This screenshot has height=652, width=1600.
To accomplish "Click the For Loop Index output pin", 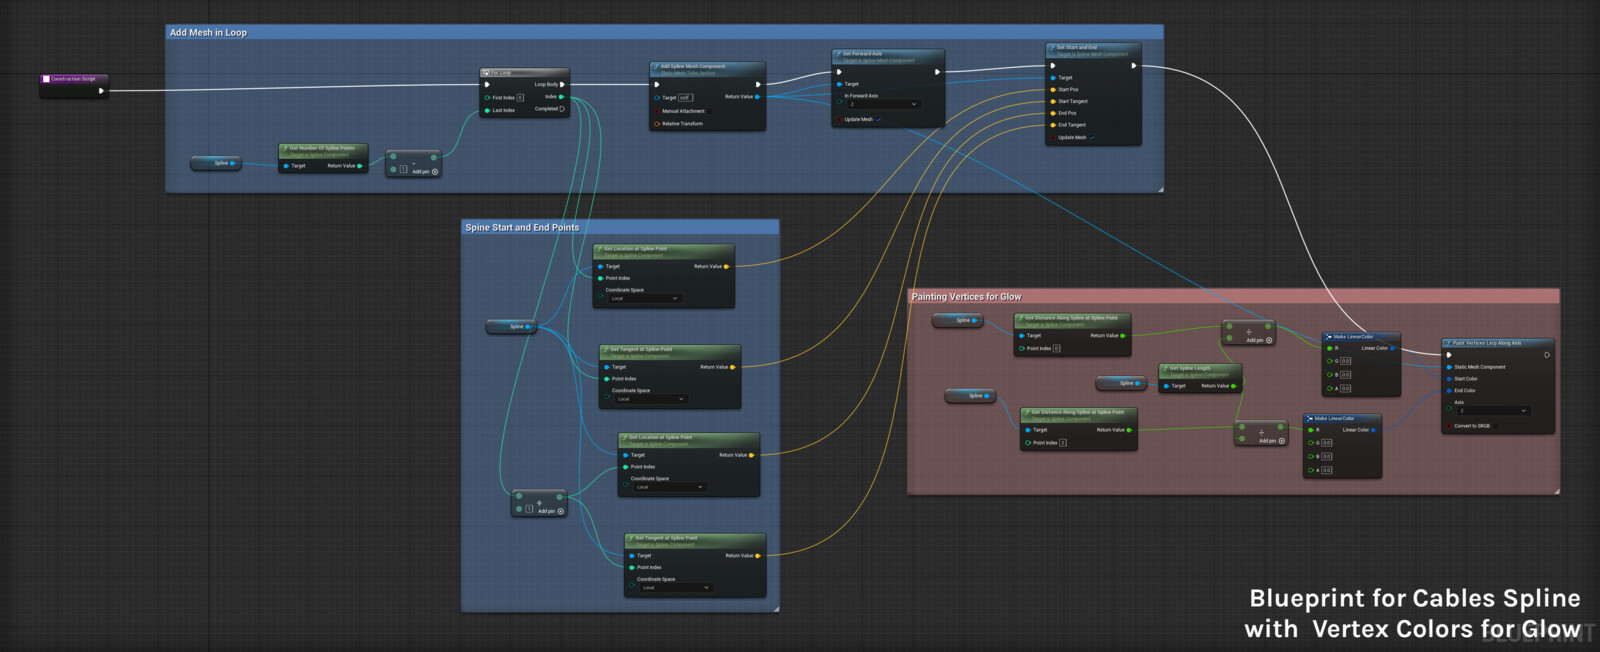I will click(x=561, y=97).
